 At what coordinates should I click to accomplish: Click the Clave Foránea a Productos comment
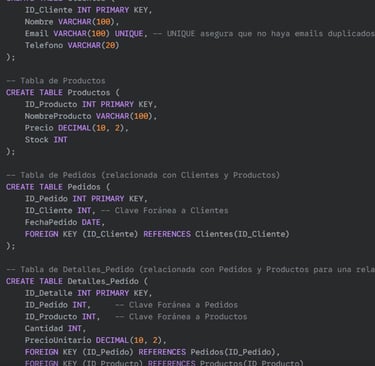pos(181,317)
